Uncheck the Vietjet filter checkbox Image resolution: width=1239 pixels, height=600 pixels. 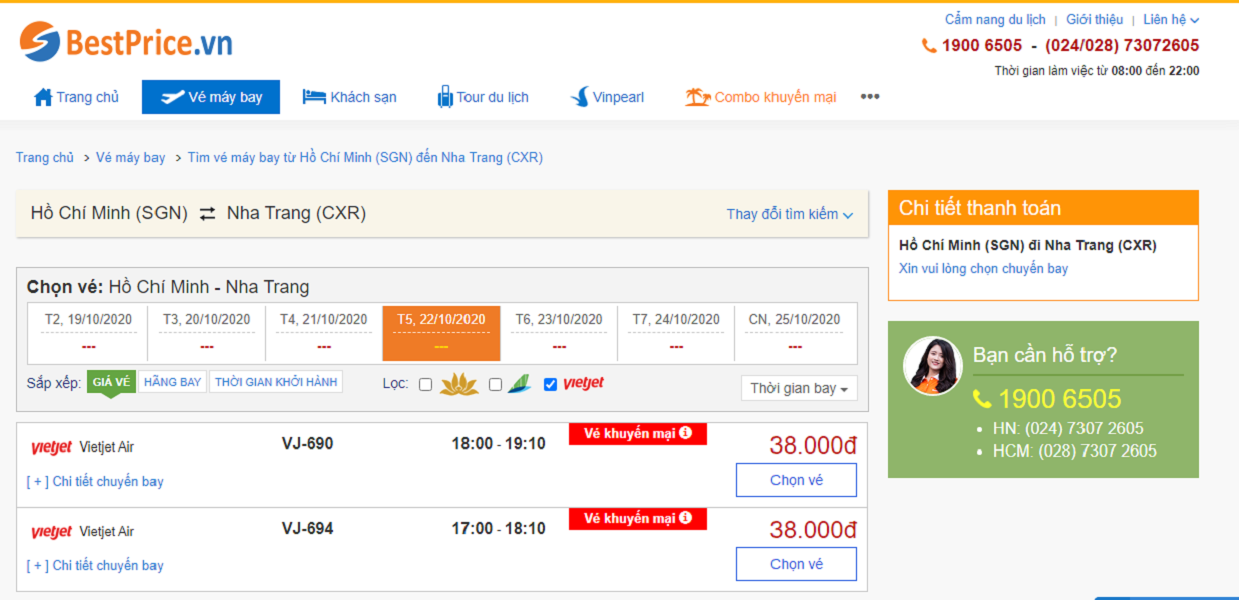pos(550,384)
